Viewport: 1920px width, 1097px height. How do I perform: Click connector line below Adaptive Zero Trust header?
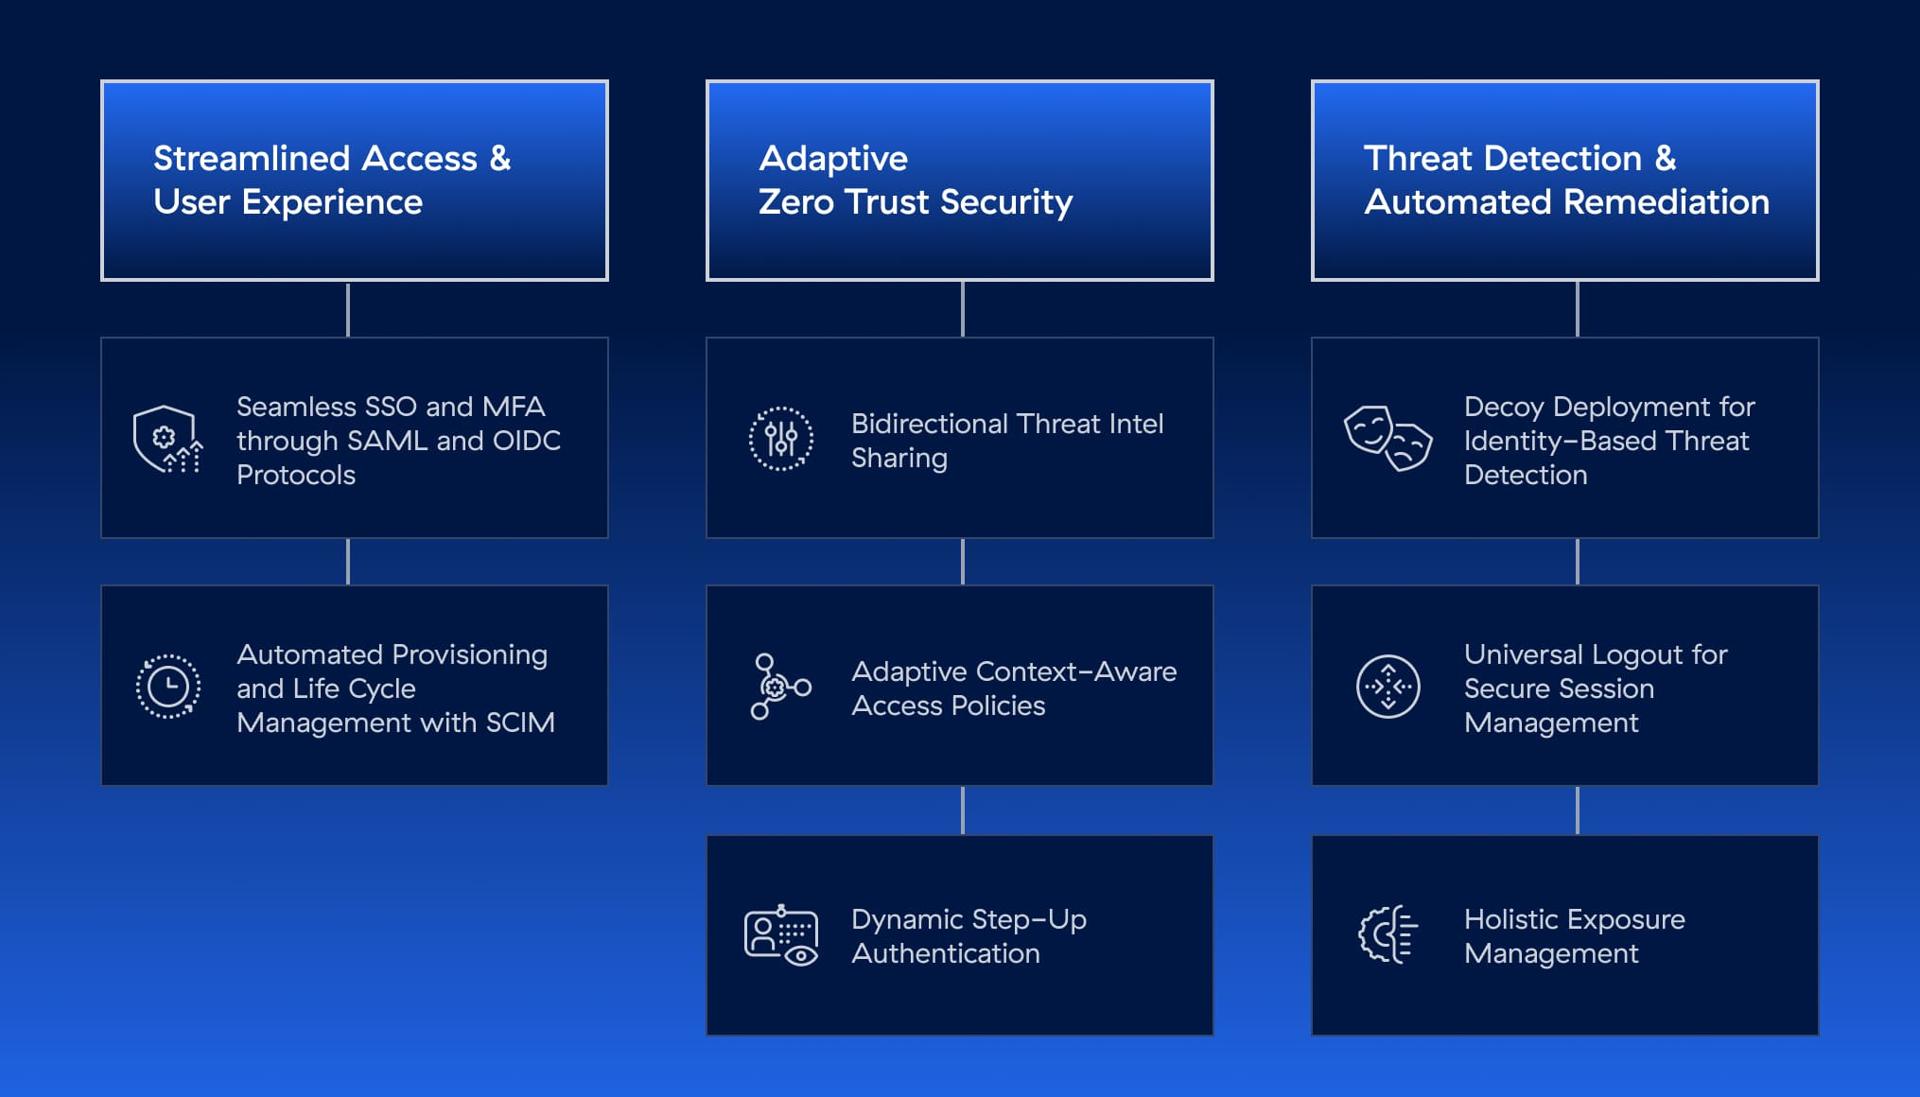pos(962,309)
